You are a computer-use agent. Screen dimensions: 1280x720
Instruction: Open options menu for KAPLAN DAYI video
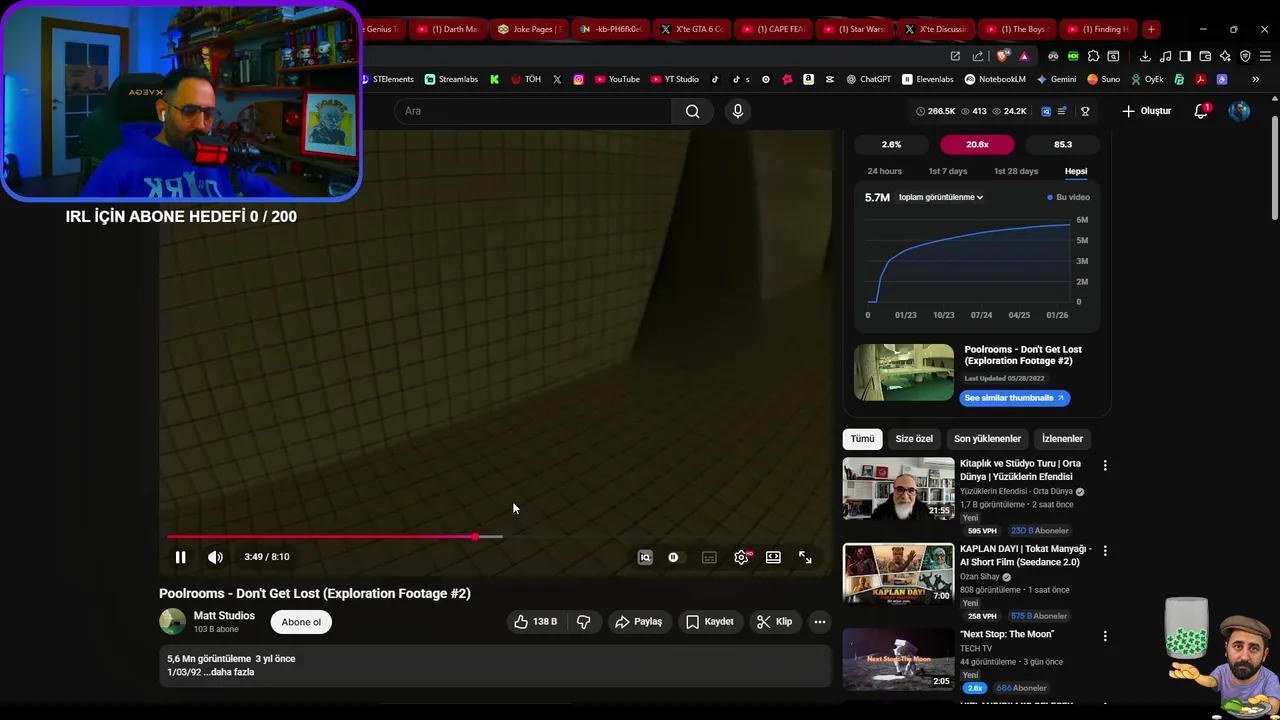coord(1105,550)
